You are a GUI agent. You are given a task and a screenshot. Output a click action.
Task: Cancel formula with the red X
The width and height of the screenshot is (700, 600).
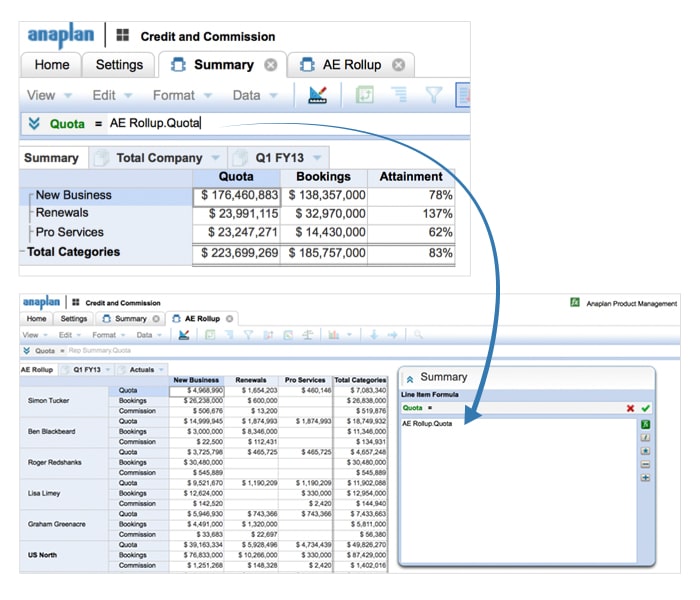coord(630,408)
